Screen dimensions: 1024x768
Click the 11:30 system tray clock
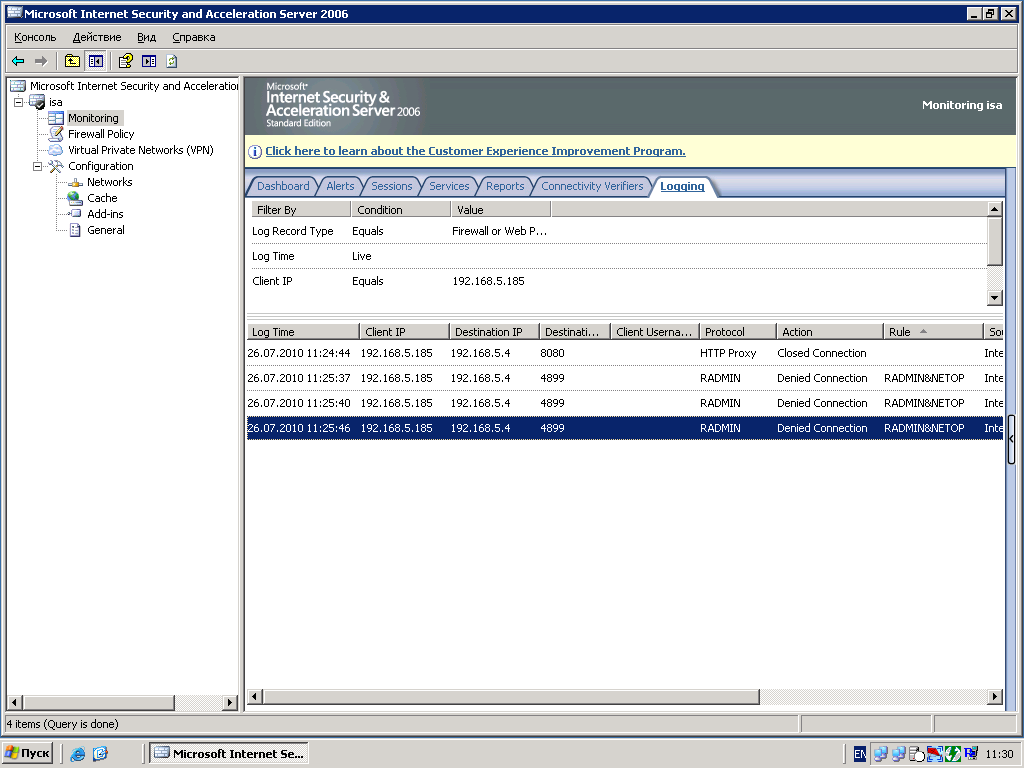coord(999,754)
